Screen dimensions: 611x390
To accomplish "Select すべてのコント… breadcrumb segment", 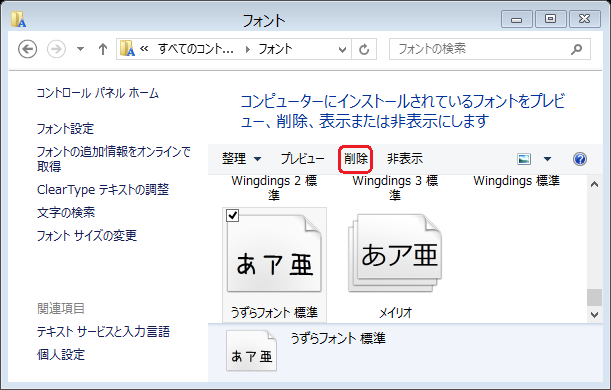I will tap(196, 49).
